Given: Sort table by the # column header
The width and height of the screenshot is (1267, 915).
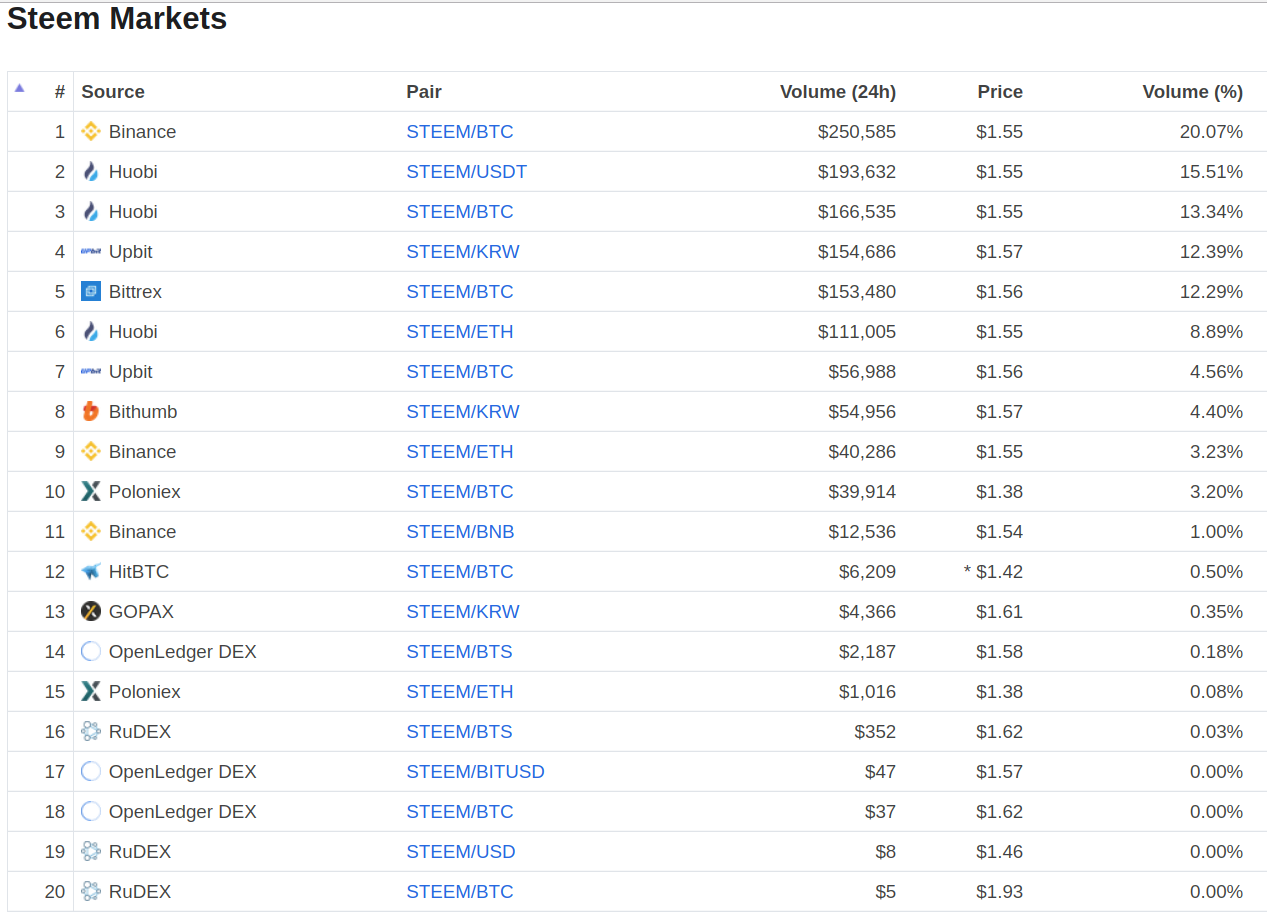Looking at the screenshot, I should (60, 91).
